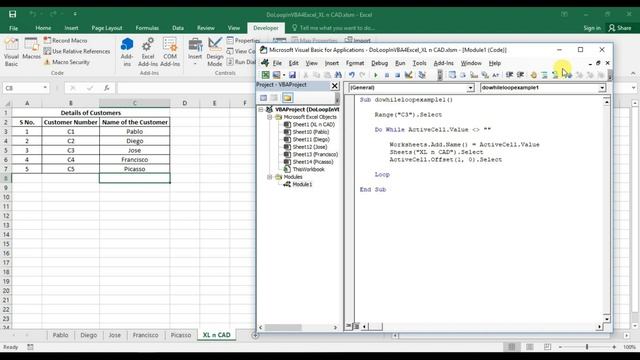Click COM Add-ins icon
The image size is (640, 360).
(170, 52)
